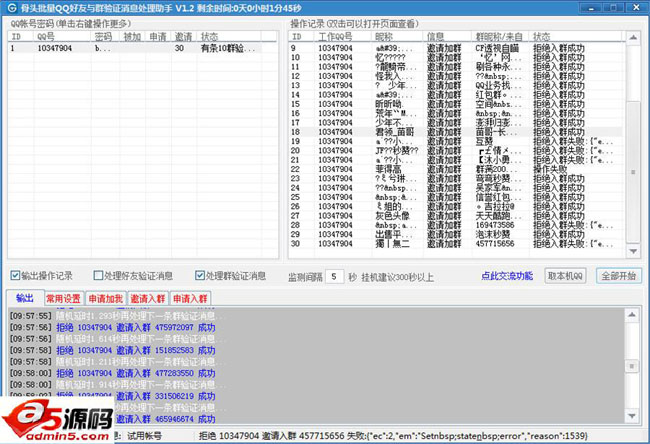The width and height of the screenshot is (650, 444).
Task: Open the 申请加我 tab
Action: 105,298
